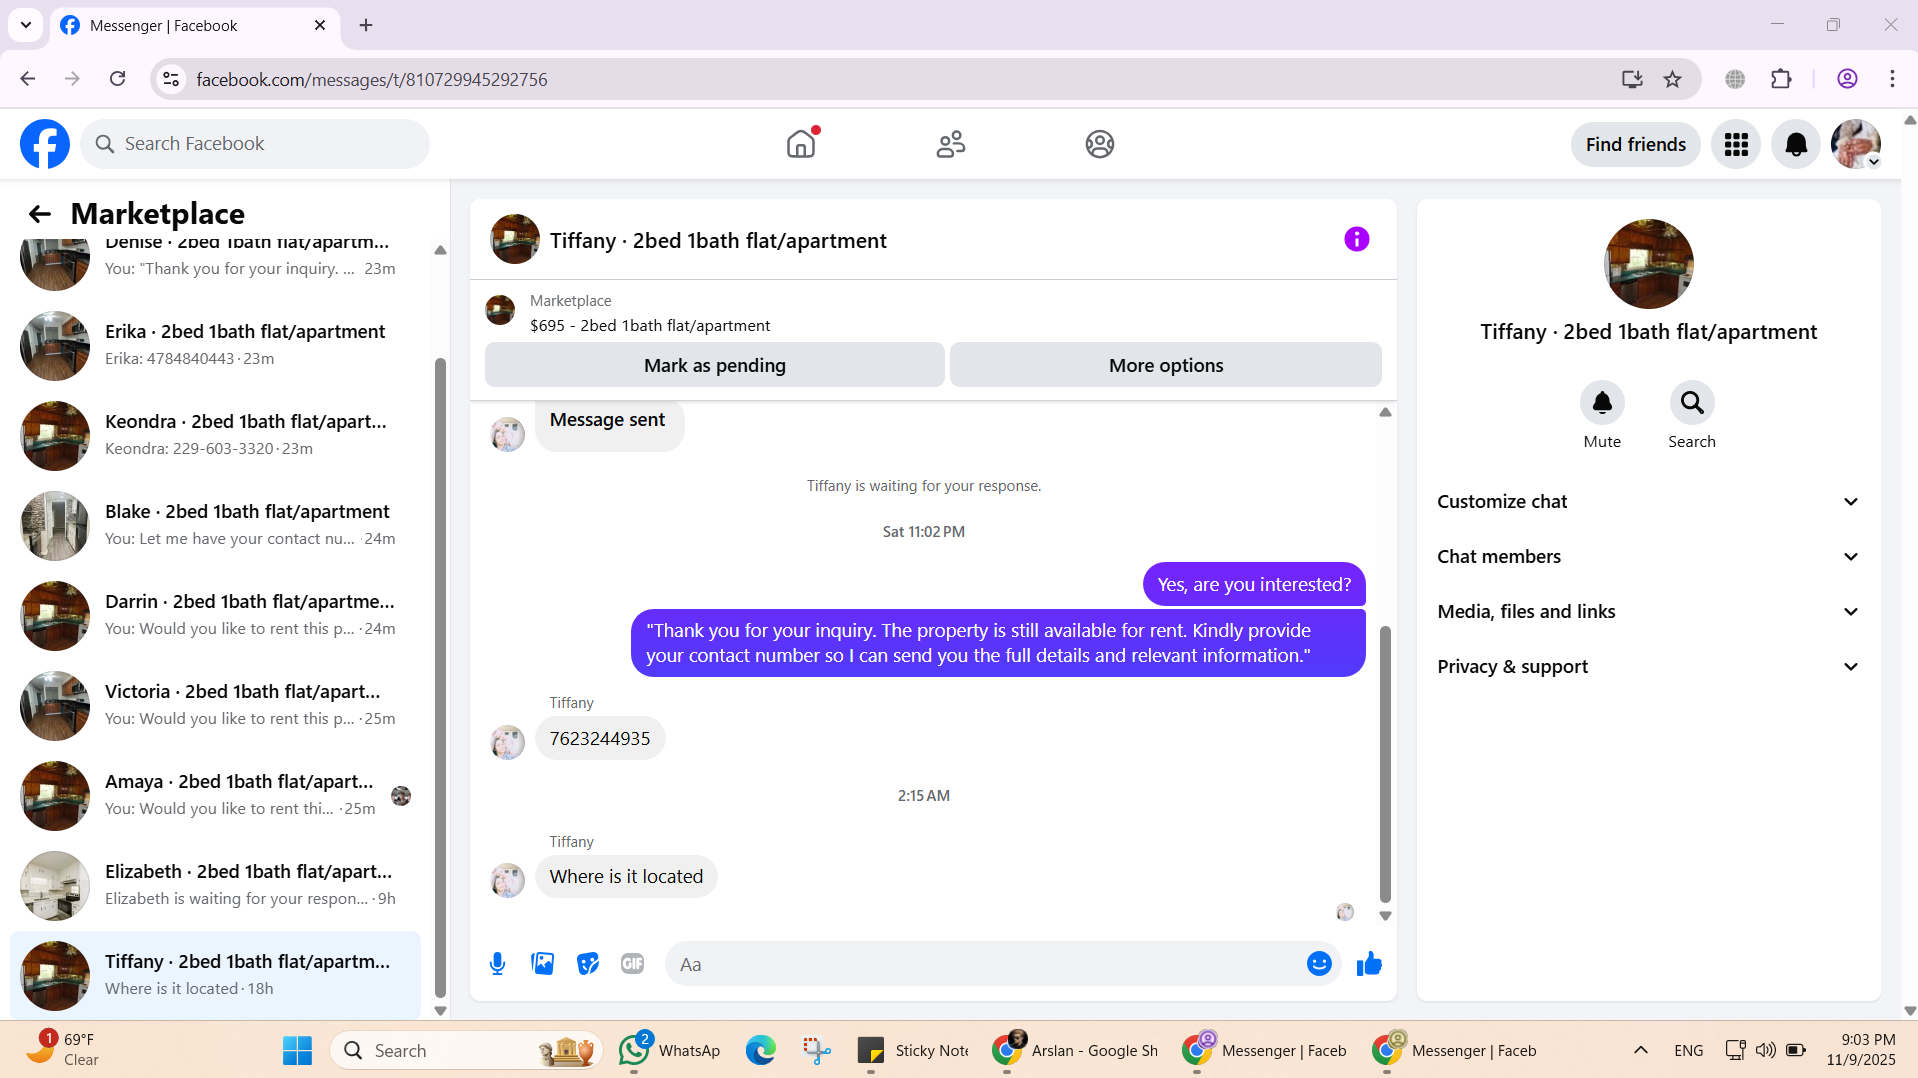Click the taskbar Search box
Image resolution: width=1918 pixels, height=1078 pixels.
[x=466, y=1050]
